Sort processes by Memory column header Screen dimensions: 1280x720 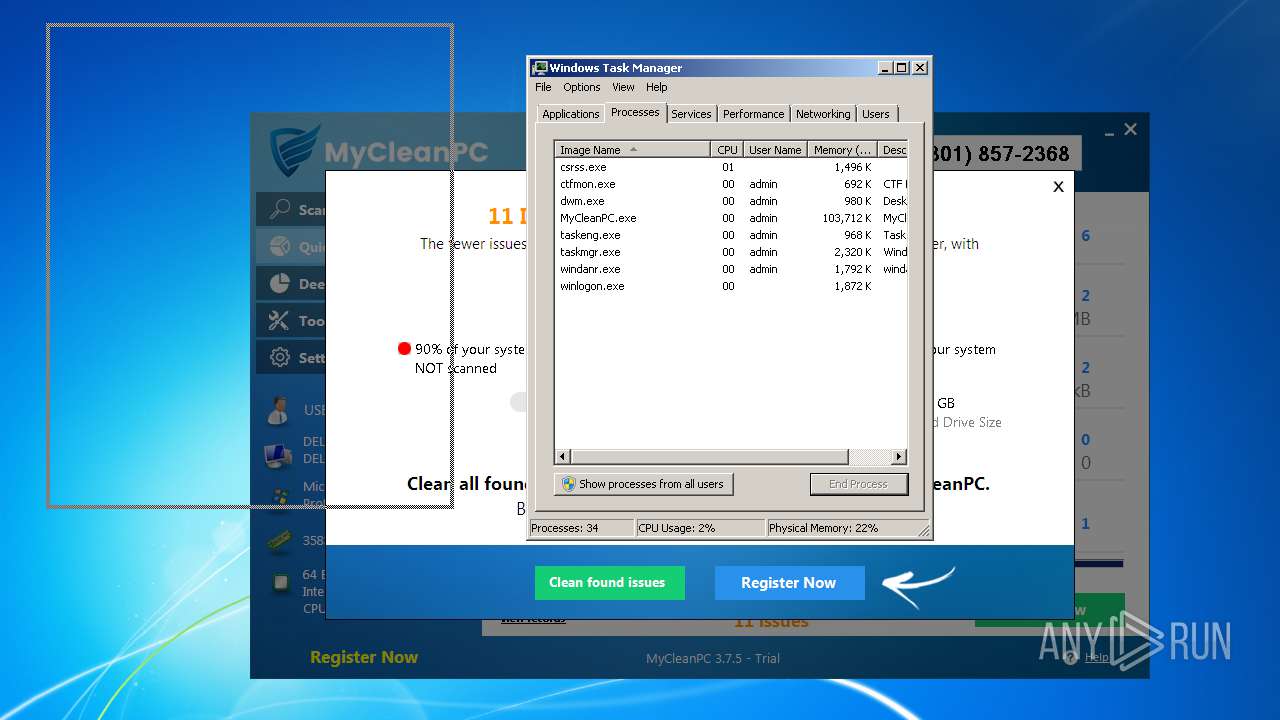point(843,150)
